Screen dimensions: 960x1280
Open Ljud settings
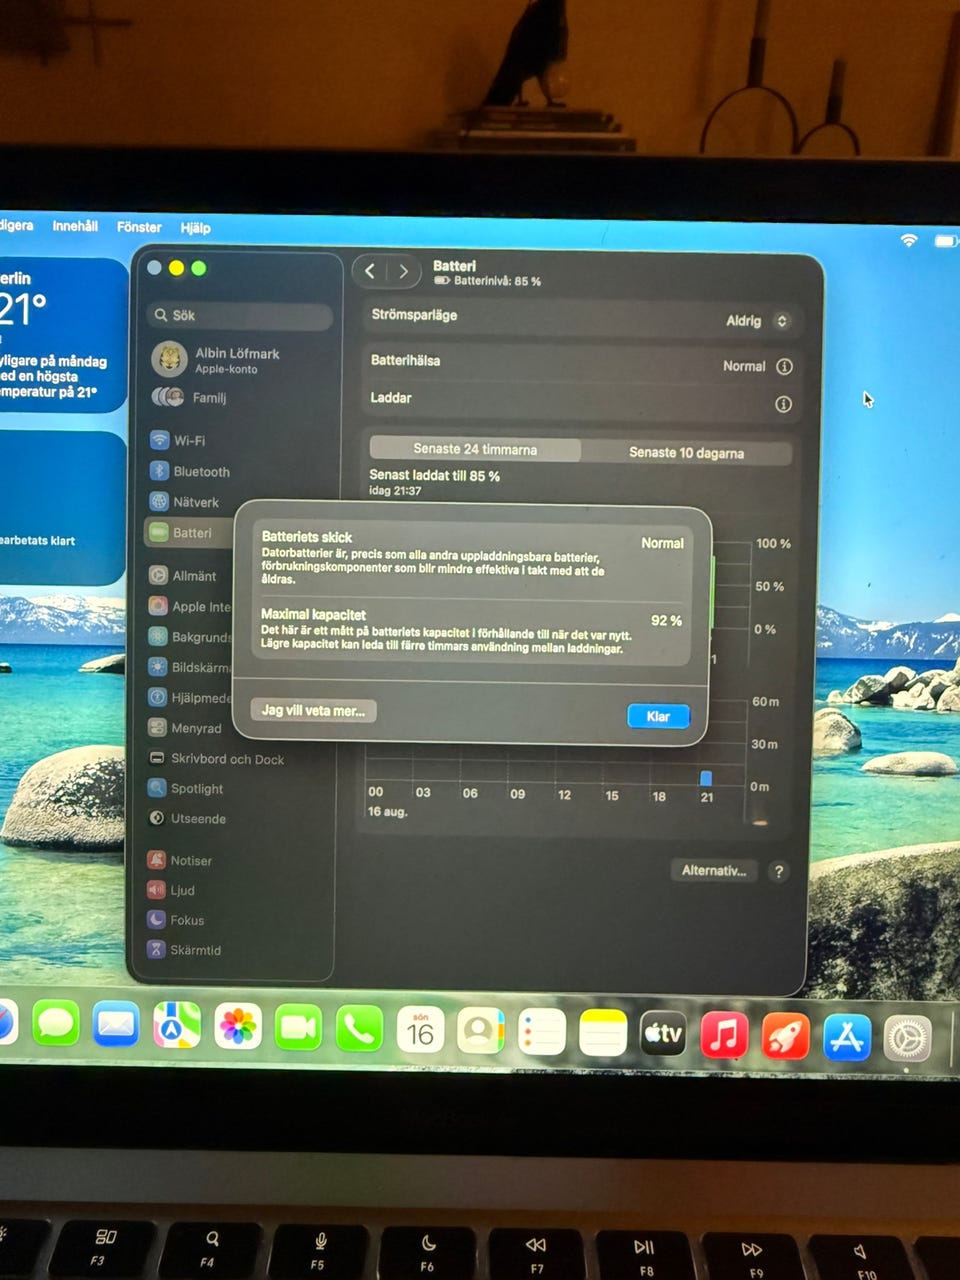tap(171, 890)
